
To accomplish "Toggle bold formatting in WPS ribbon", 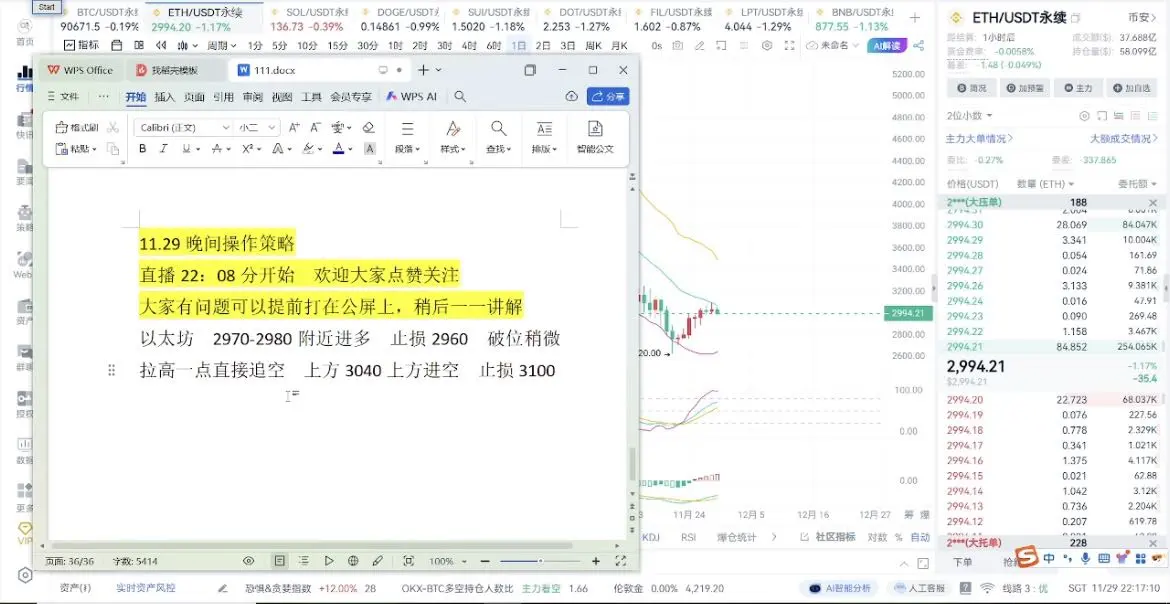I will coord(143,149).
